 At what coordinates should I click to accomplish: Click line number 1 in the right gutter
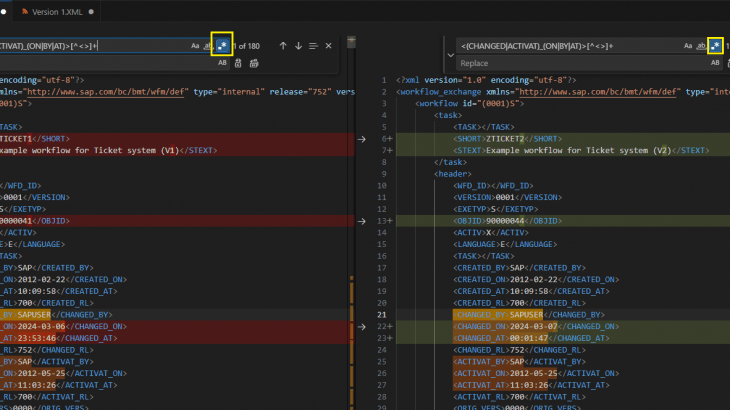384,80
